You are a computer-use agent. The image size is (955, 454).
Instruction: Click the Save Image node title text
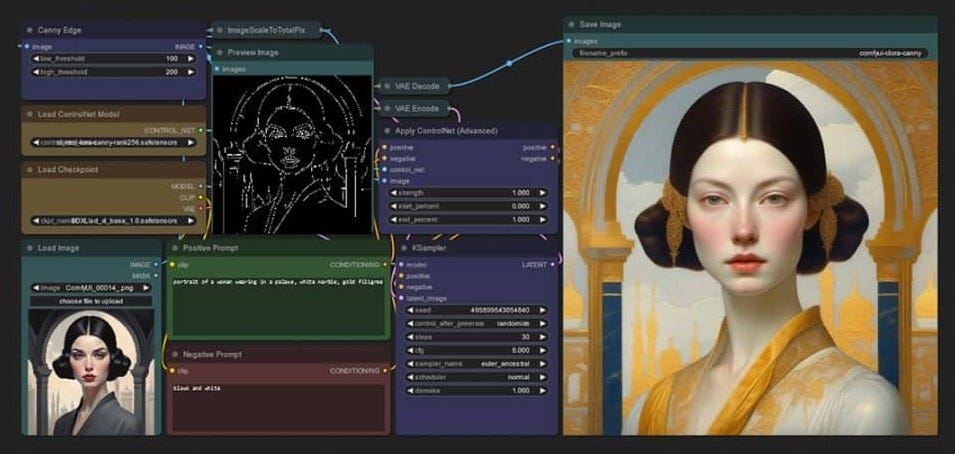point(600,24)
